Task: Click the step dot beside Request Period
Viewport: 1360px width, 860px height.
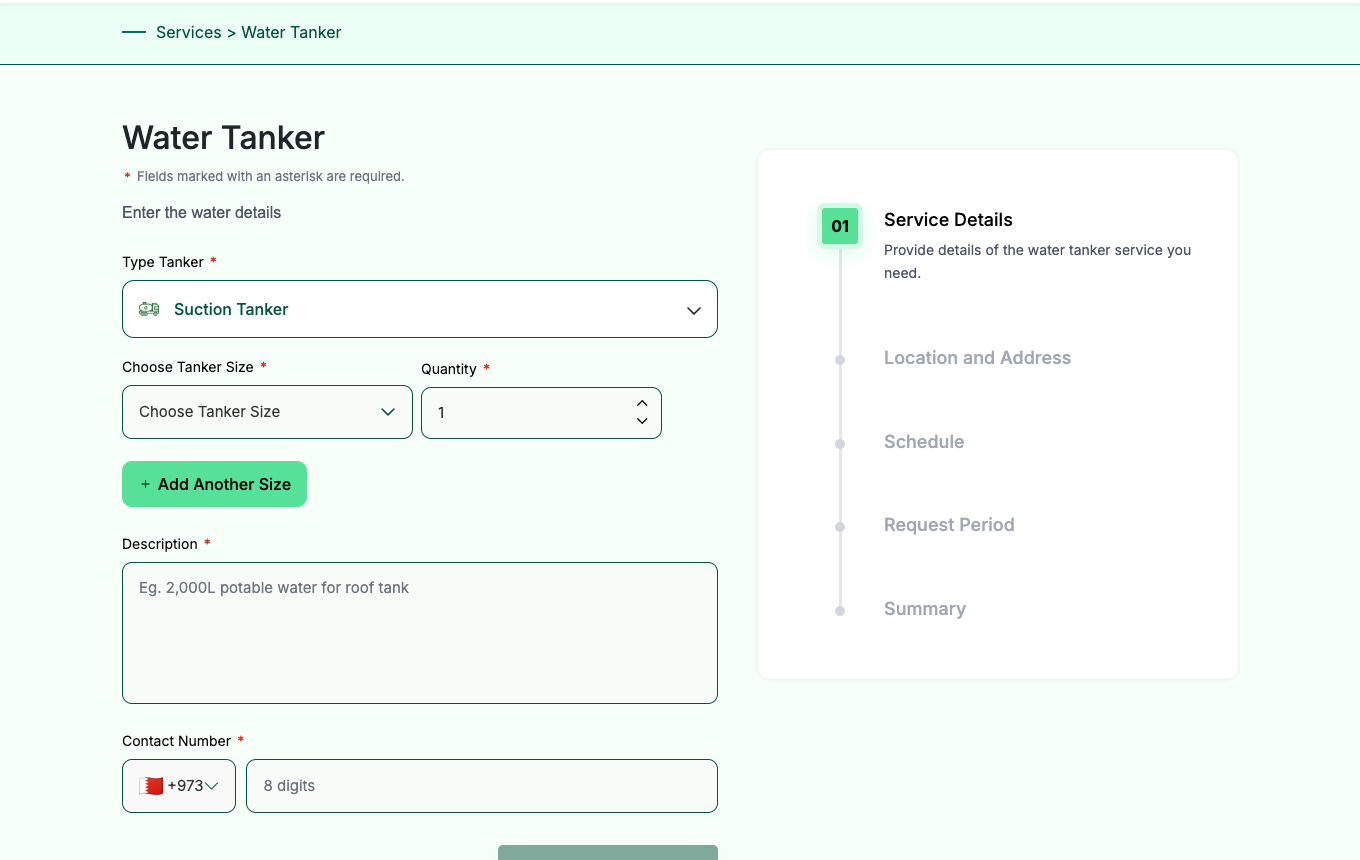Action: coord(840,526)
